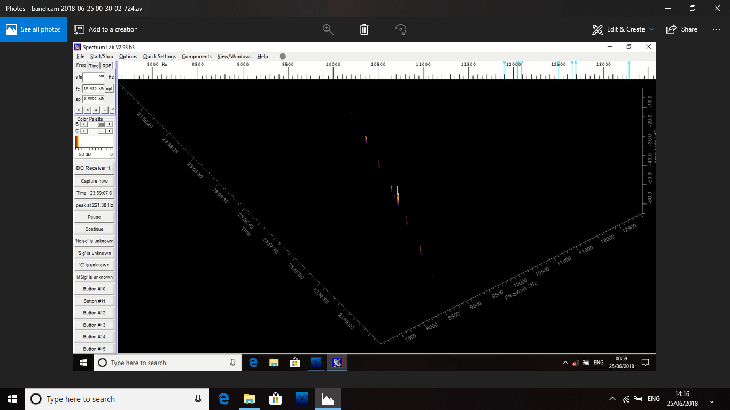The image size is (730, 410).
Task: Click the Windows Start button on the outer taskbar
Action: (x=12, y=399)
